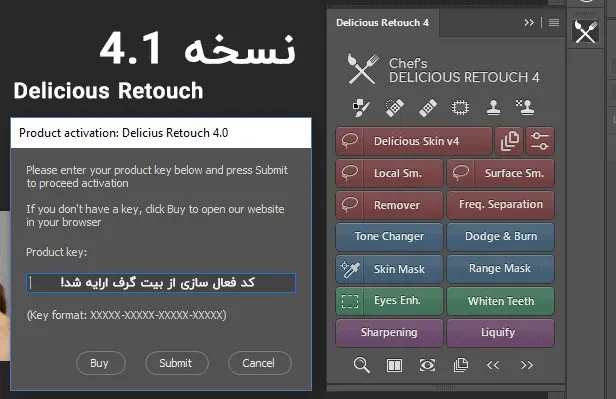Click the double right arrows at panel bottom
This screenshot has width=616, height=399.
click(x=526, y=365)
